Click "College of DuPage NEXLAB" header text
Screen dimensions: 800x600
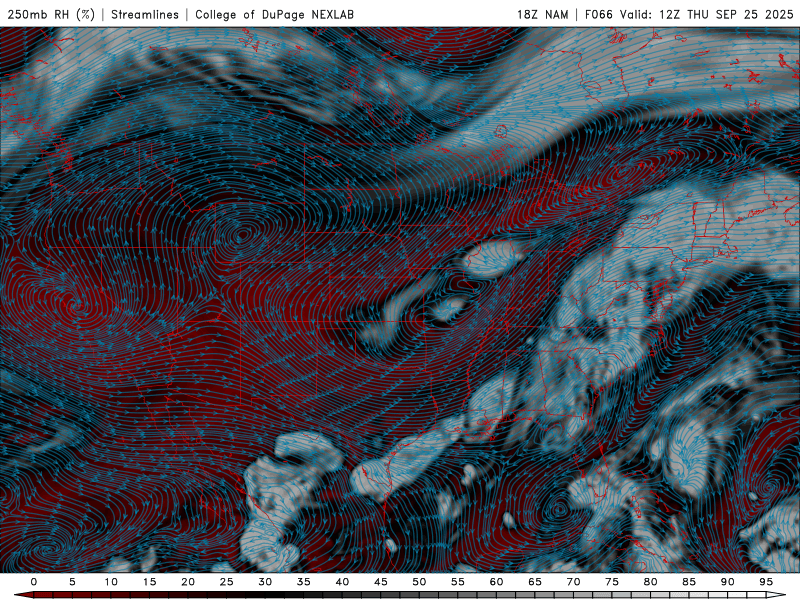click(274, 14)
